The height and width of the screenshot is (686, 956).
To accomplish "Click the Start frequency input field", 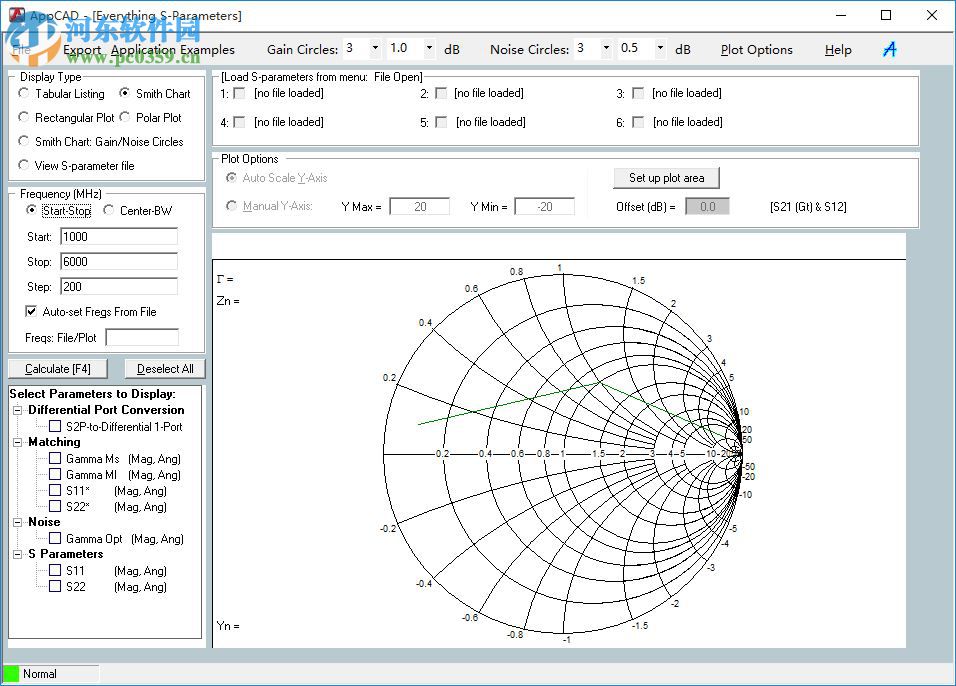I will tap(118, 236).
